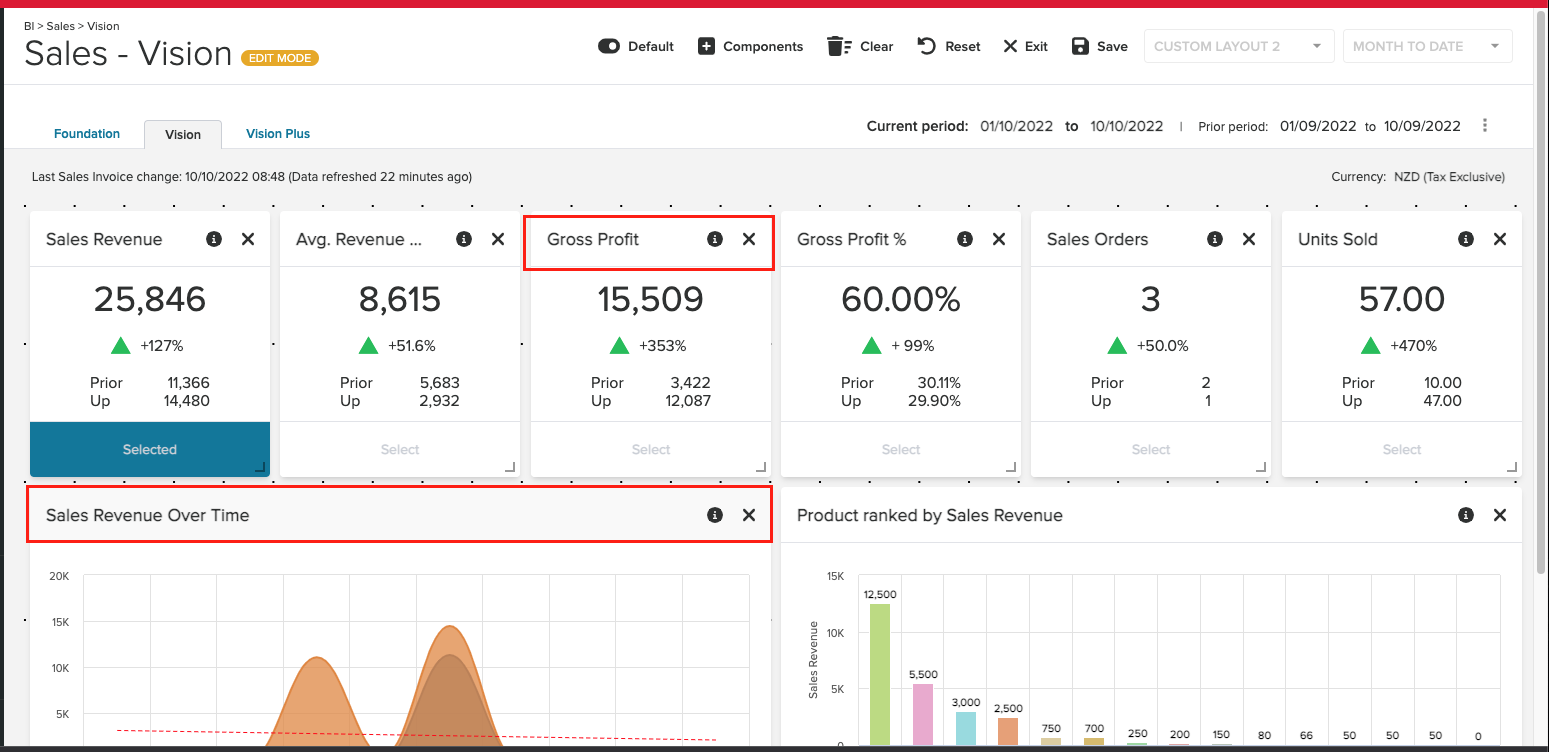Switch to the Foundation tab
Image resolution: width=1549 pixels, height=752 pixels.
(x=86, y=133)
